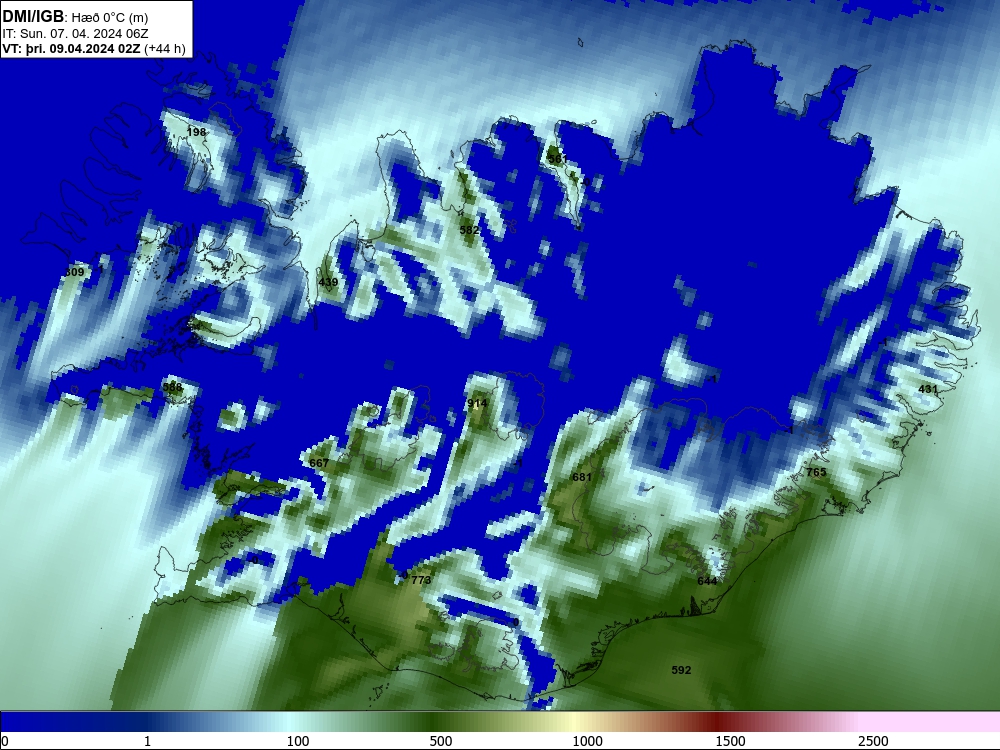Click the legend tick label 100
Viewport: 1000px width, 750px height.
tap(298, 741)
